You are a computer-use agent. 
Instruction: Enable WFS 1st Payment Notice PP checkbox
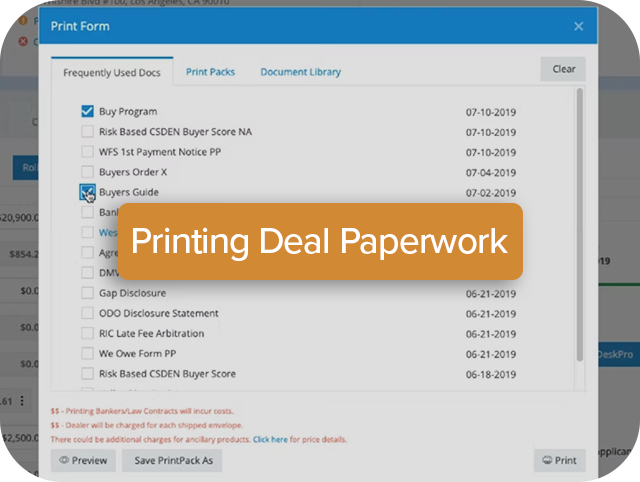(x=88, y=152)
